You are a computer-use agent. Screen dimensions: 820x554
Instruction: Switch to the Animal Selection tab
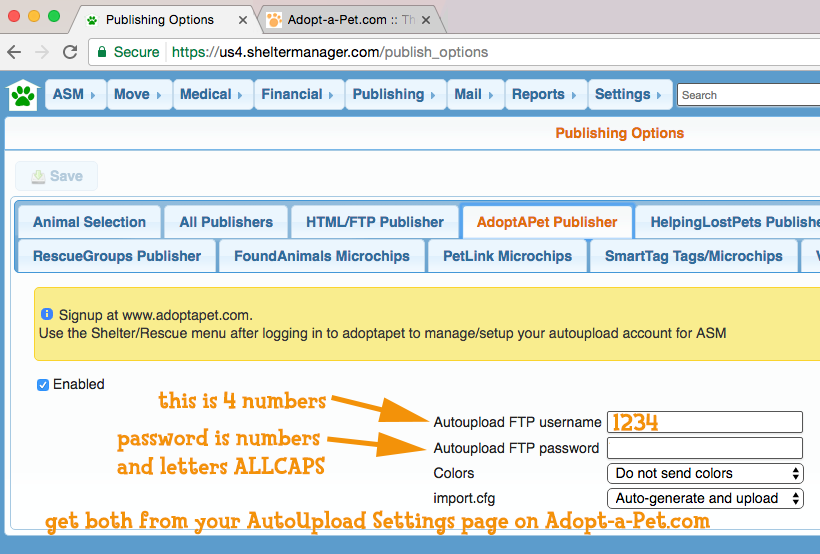[x=89, y=222]
